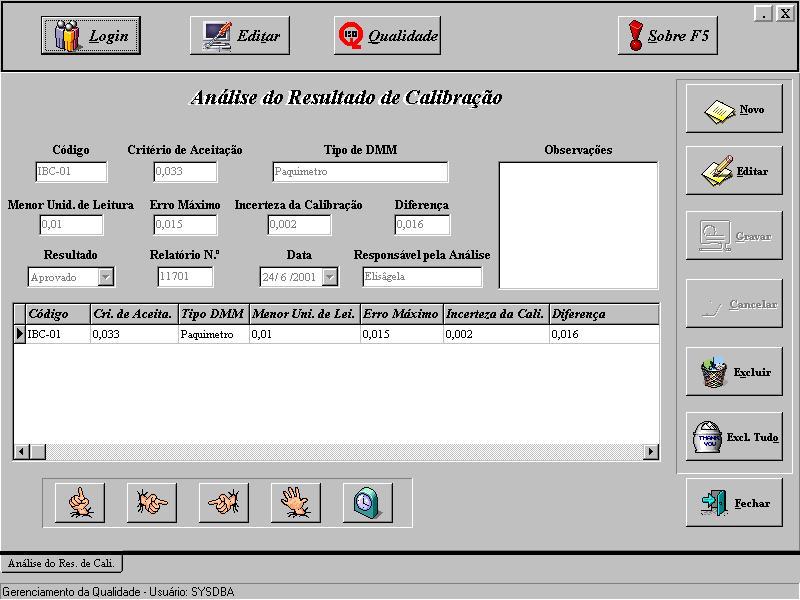Click the open palm hand button
The height and width of the screenshot is (600, 800).
(296, 503)
